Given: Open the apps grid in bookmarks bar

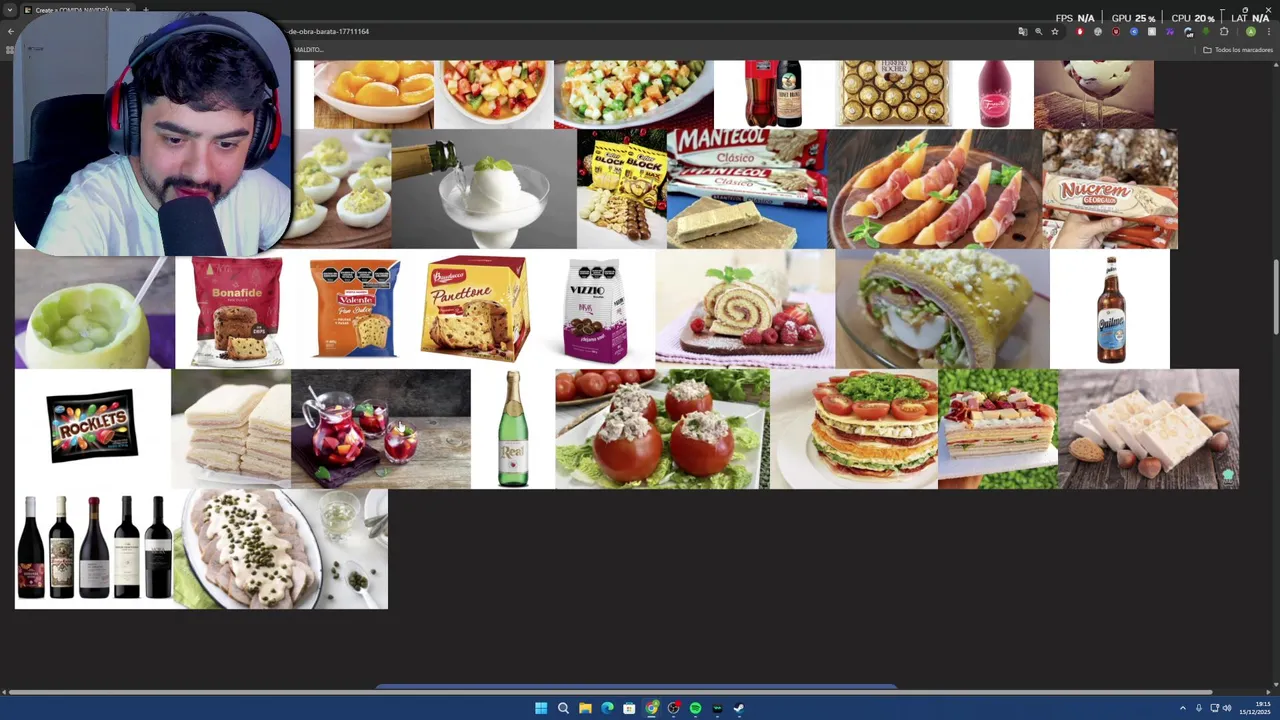Looking at the screenshot, I should (10, 50).
